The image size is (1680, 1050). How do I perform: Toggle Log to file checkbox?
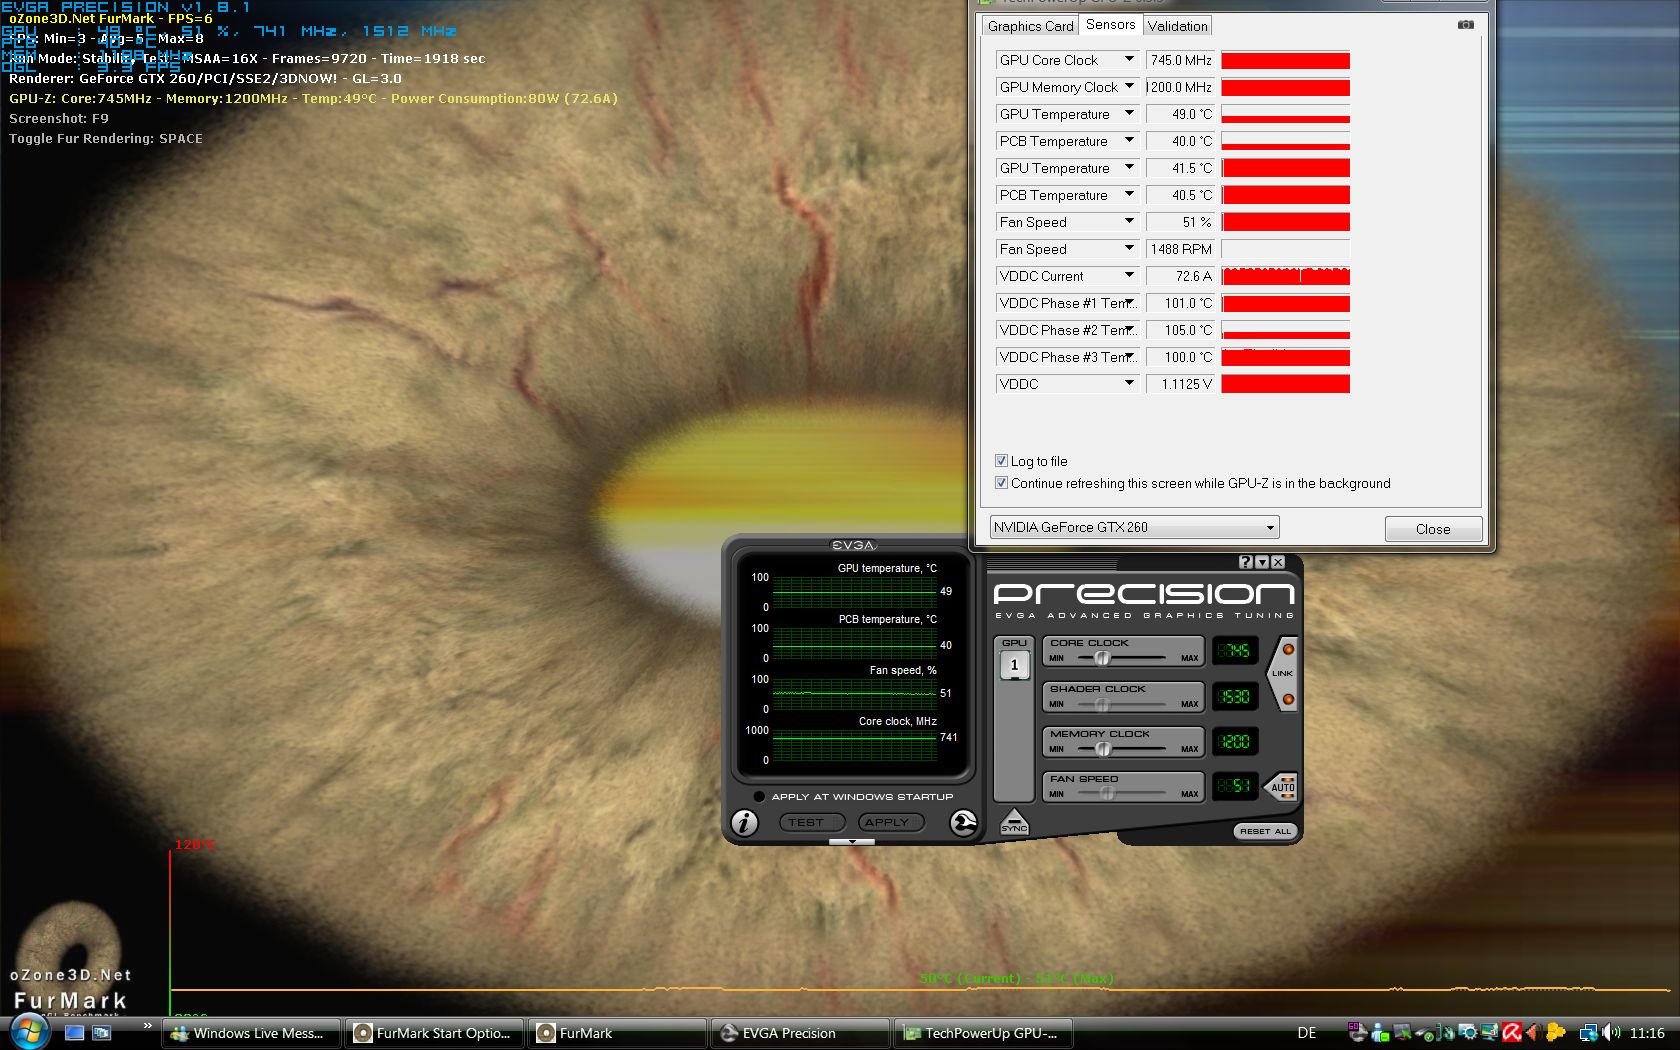coord(1001,461)
